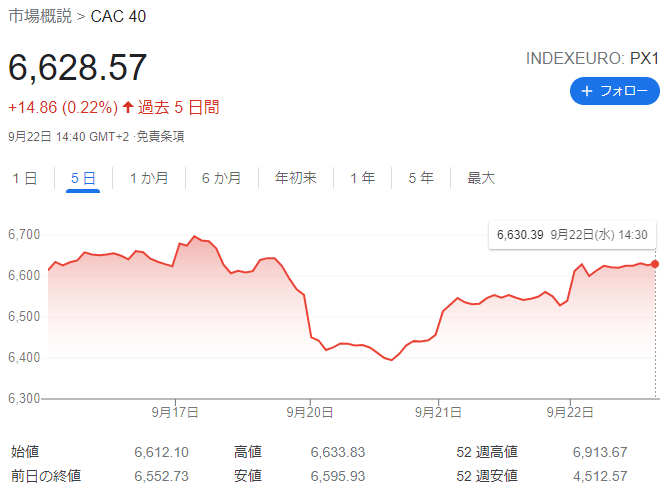The image size is (669, 497).
Task: Open the 市場概説 breadcrumb link
Action: [39, 17]
